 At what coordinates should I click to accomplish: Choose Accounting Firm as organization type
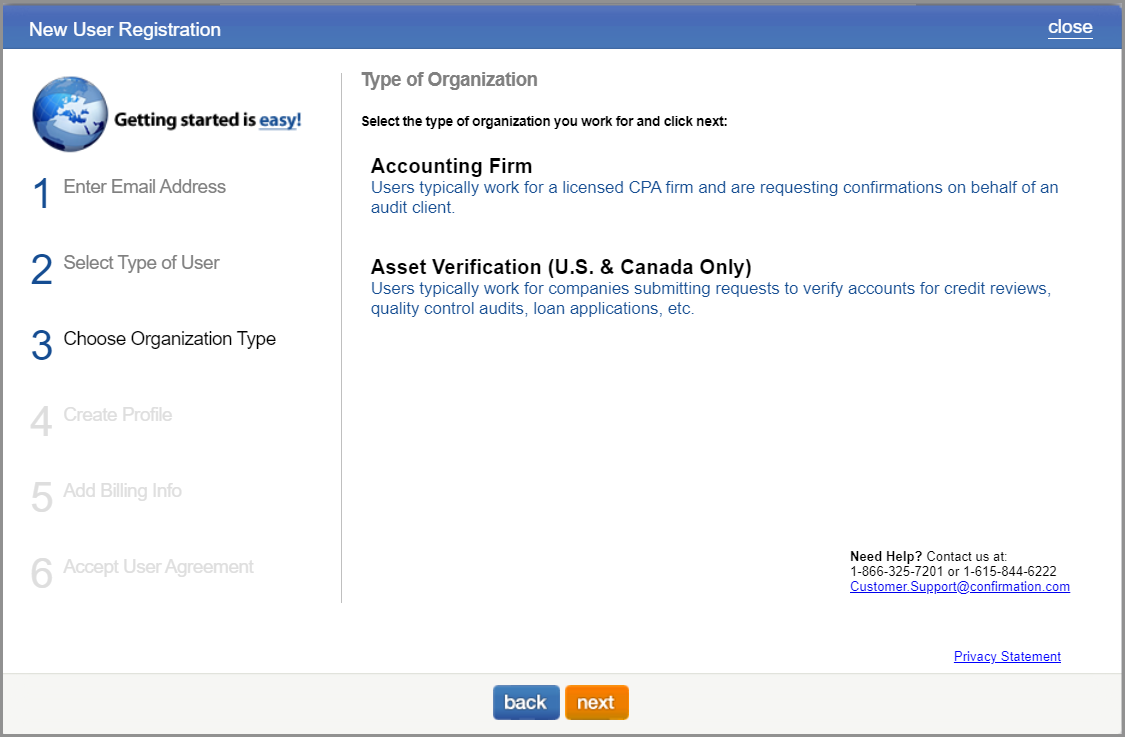coord(451,166)
